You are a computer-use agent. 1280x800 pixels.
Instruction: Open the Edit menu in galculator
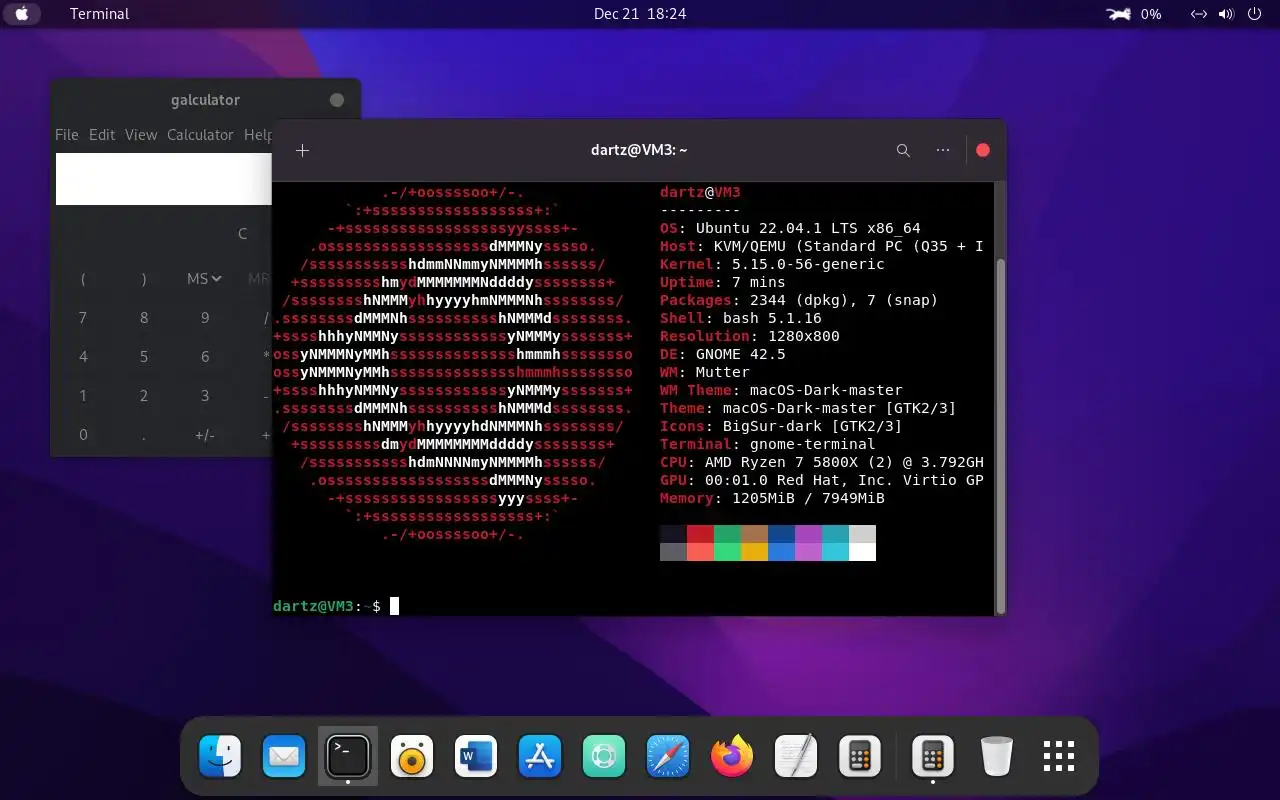point(102,135)
